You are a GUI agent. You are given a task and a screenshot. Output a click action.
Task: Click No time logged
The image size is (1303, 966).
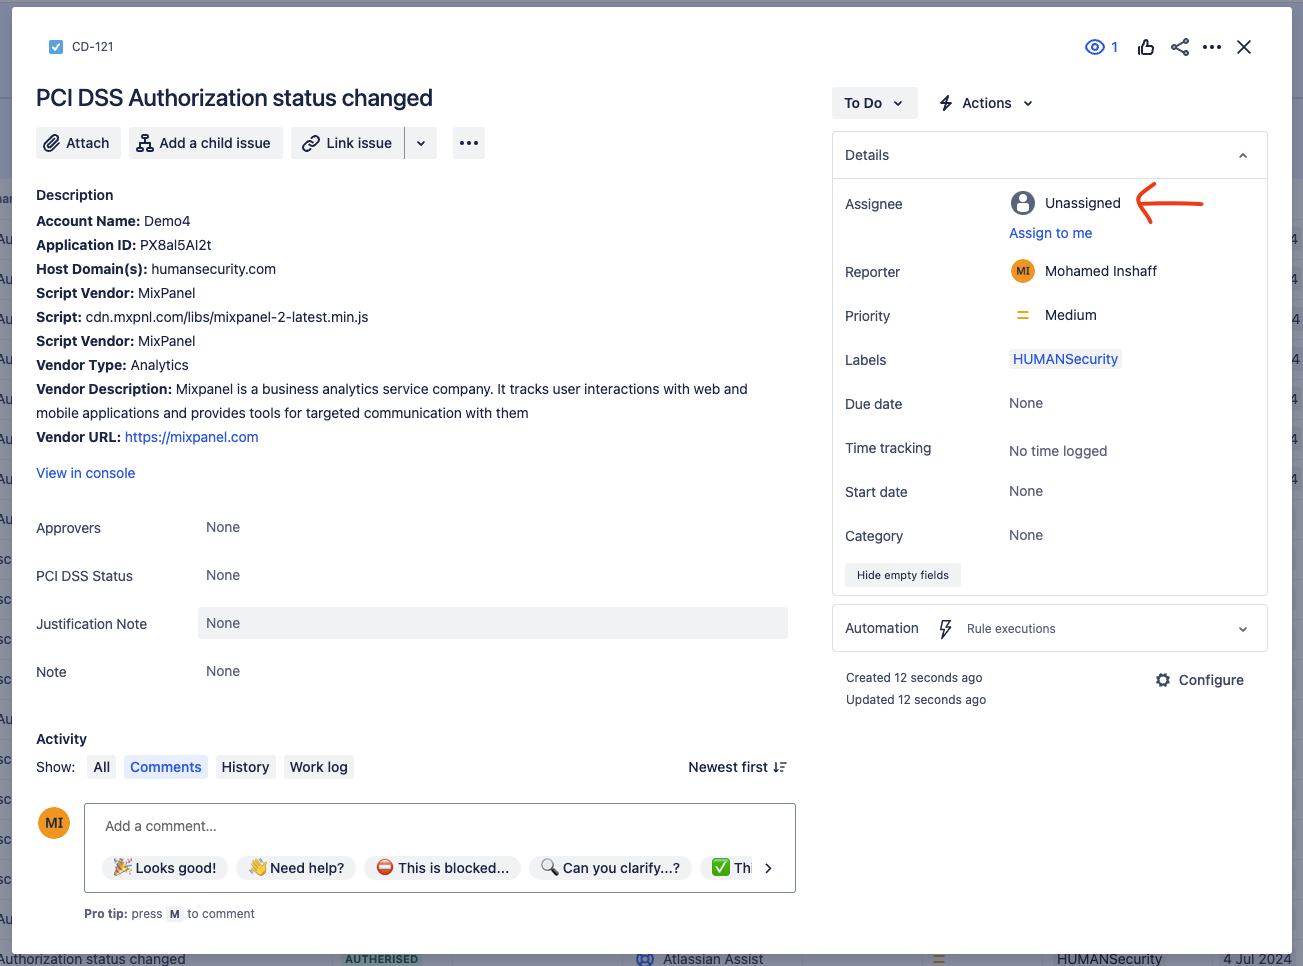[x=1058, y=451]
